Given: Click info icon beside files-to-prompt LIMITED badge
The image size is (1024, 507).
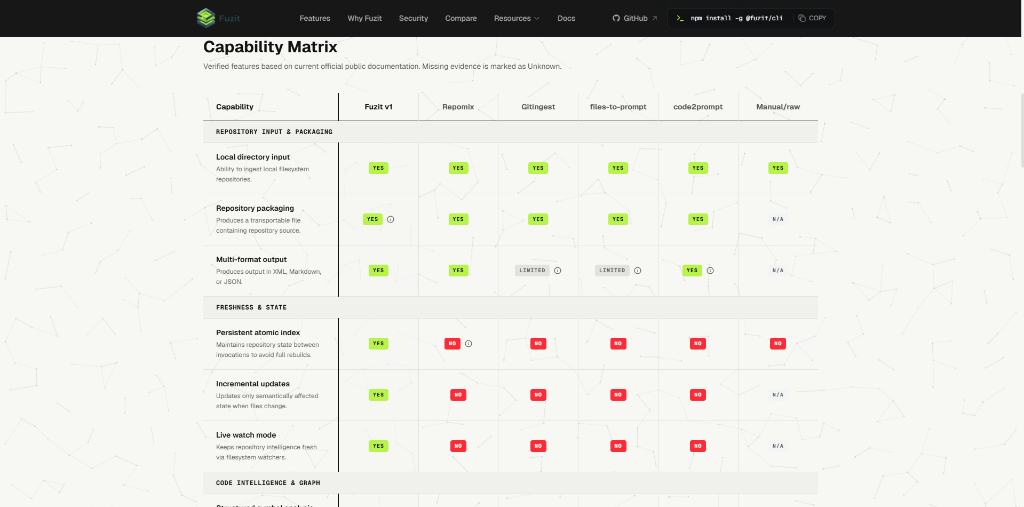Looking at the screenshot, I should (x=637, y=270).
